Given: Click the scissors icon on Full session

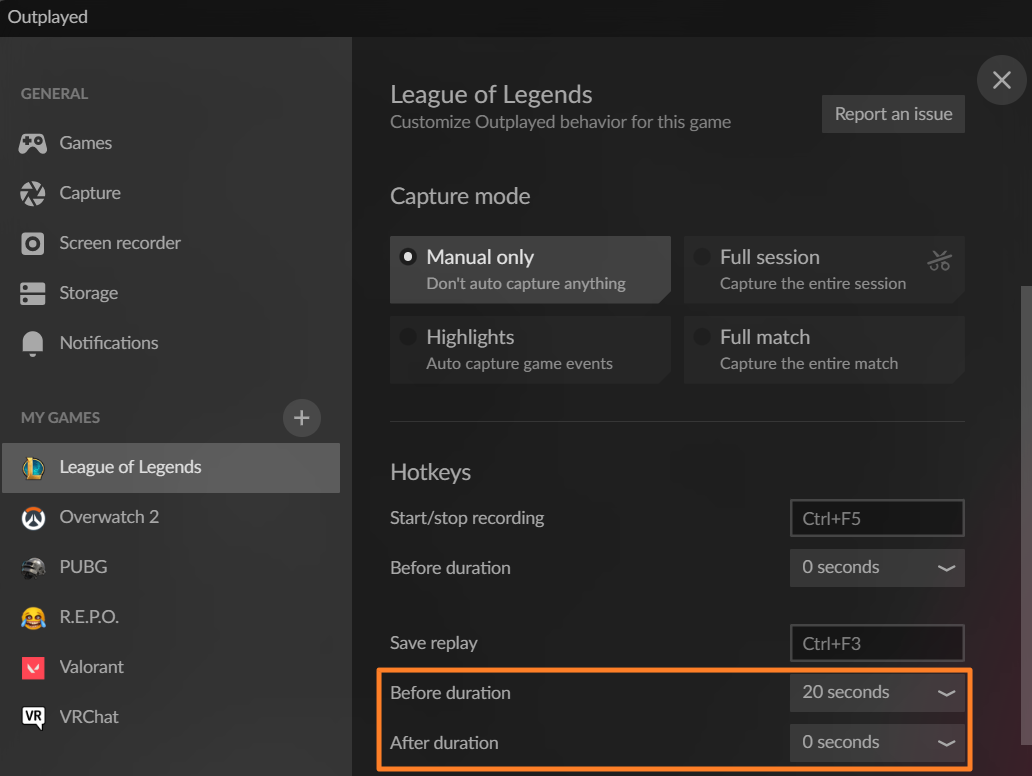Looking at the screenshot, I should click(x=939, y=261).
